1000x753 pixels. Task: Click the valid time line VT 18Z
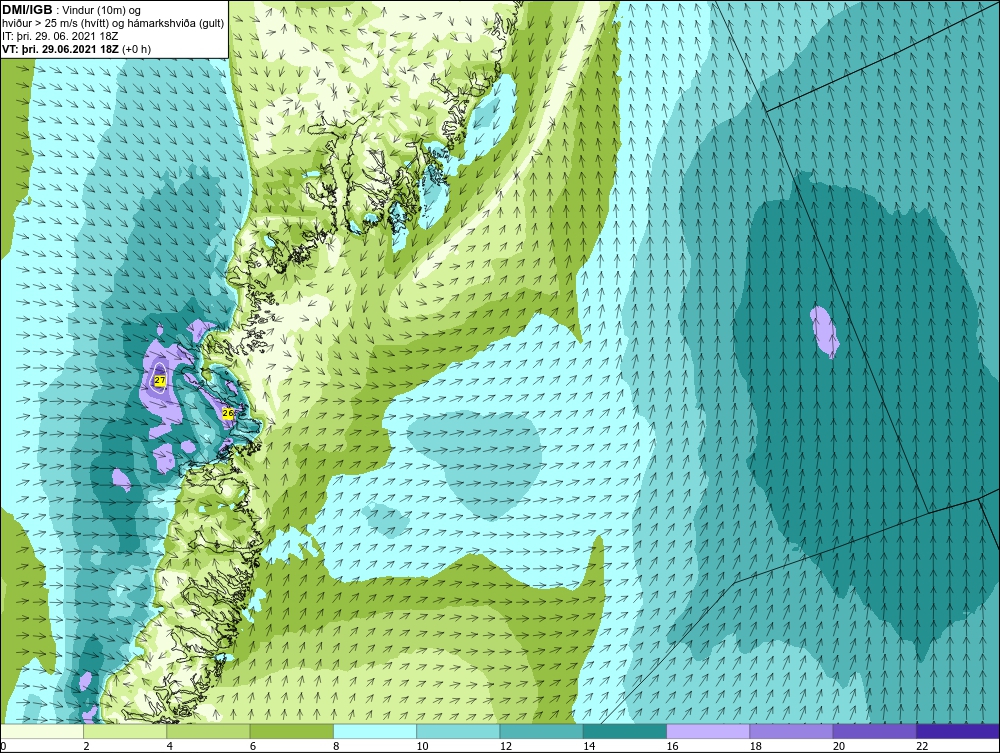(x=77, y=49)
